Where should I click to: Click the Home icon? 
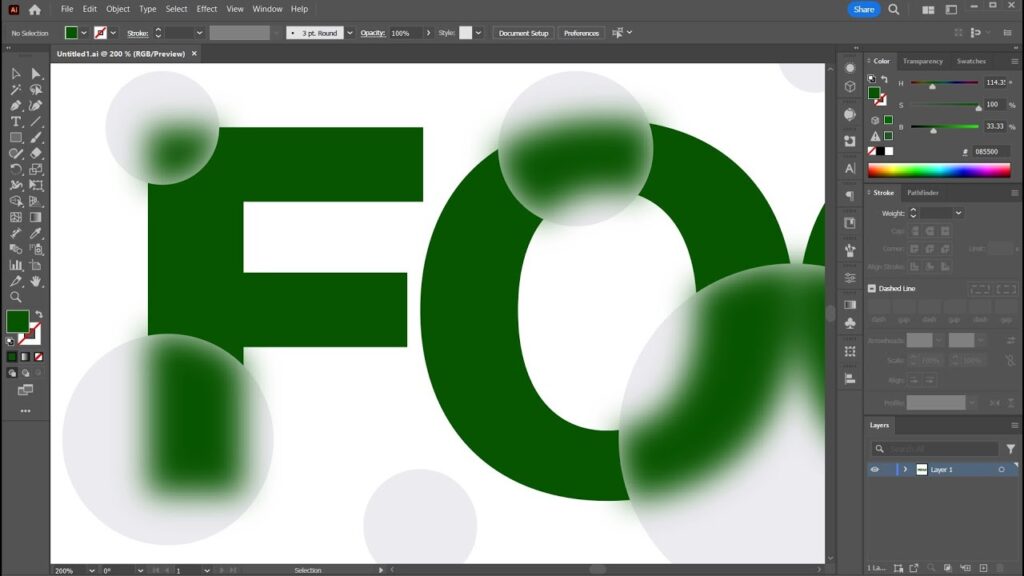click(35, 10)
